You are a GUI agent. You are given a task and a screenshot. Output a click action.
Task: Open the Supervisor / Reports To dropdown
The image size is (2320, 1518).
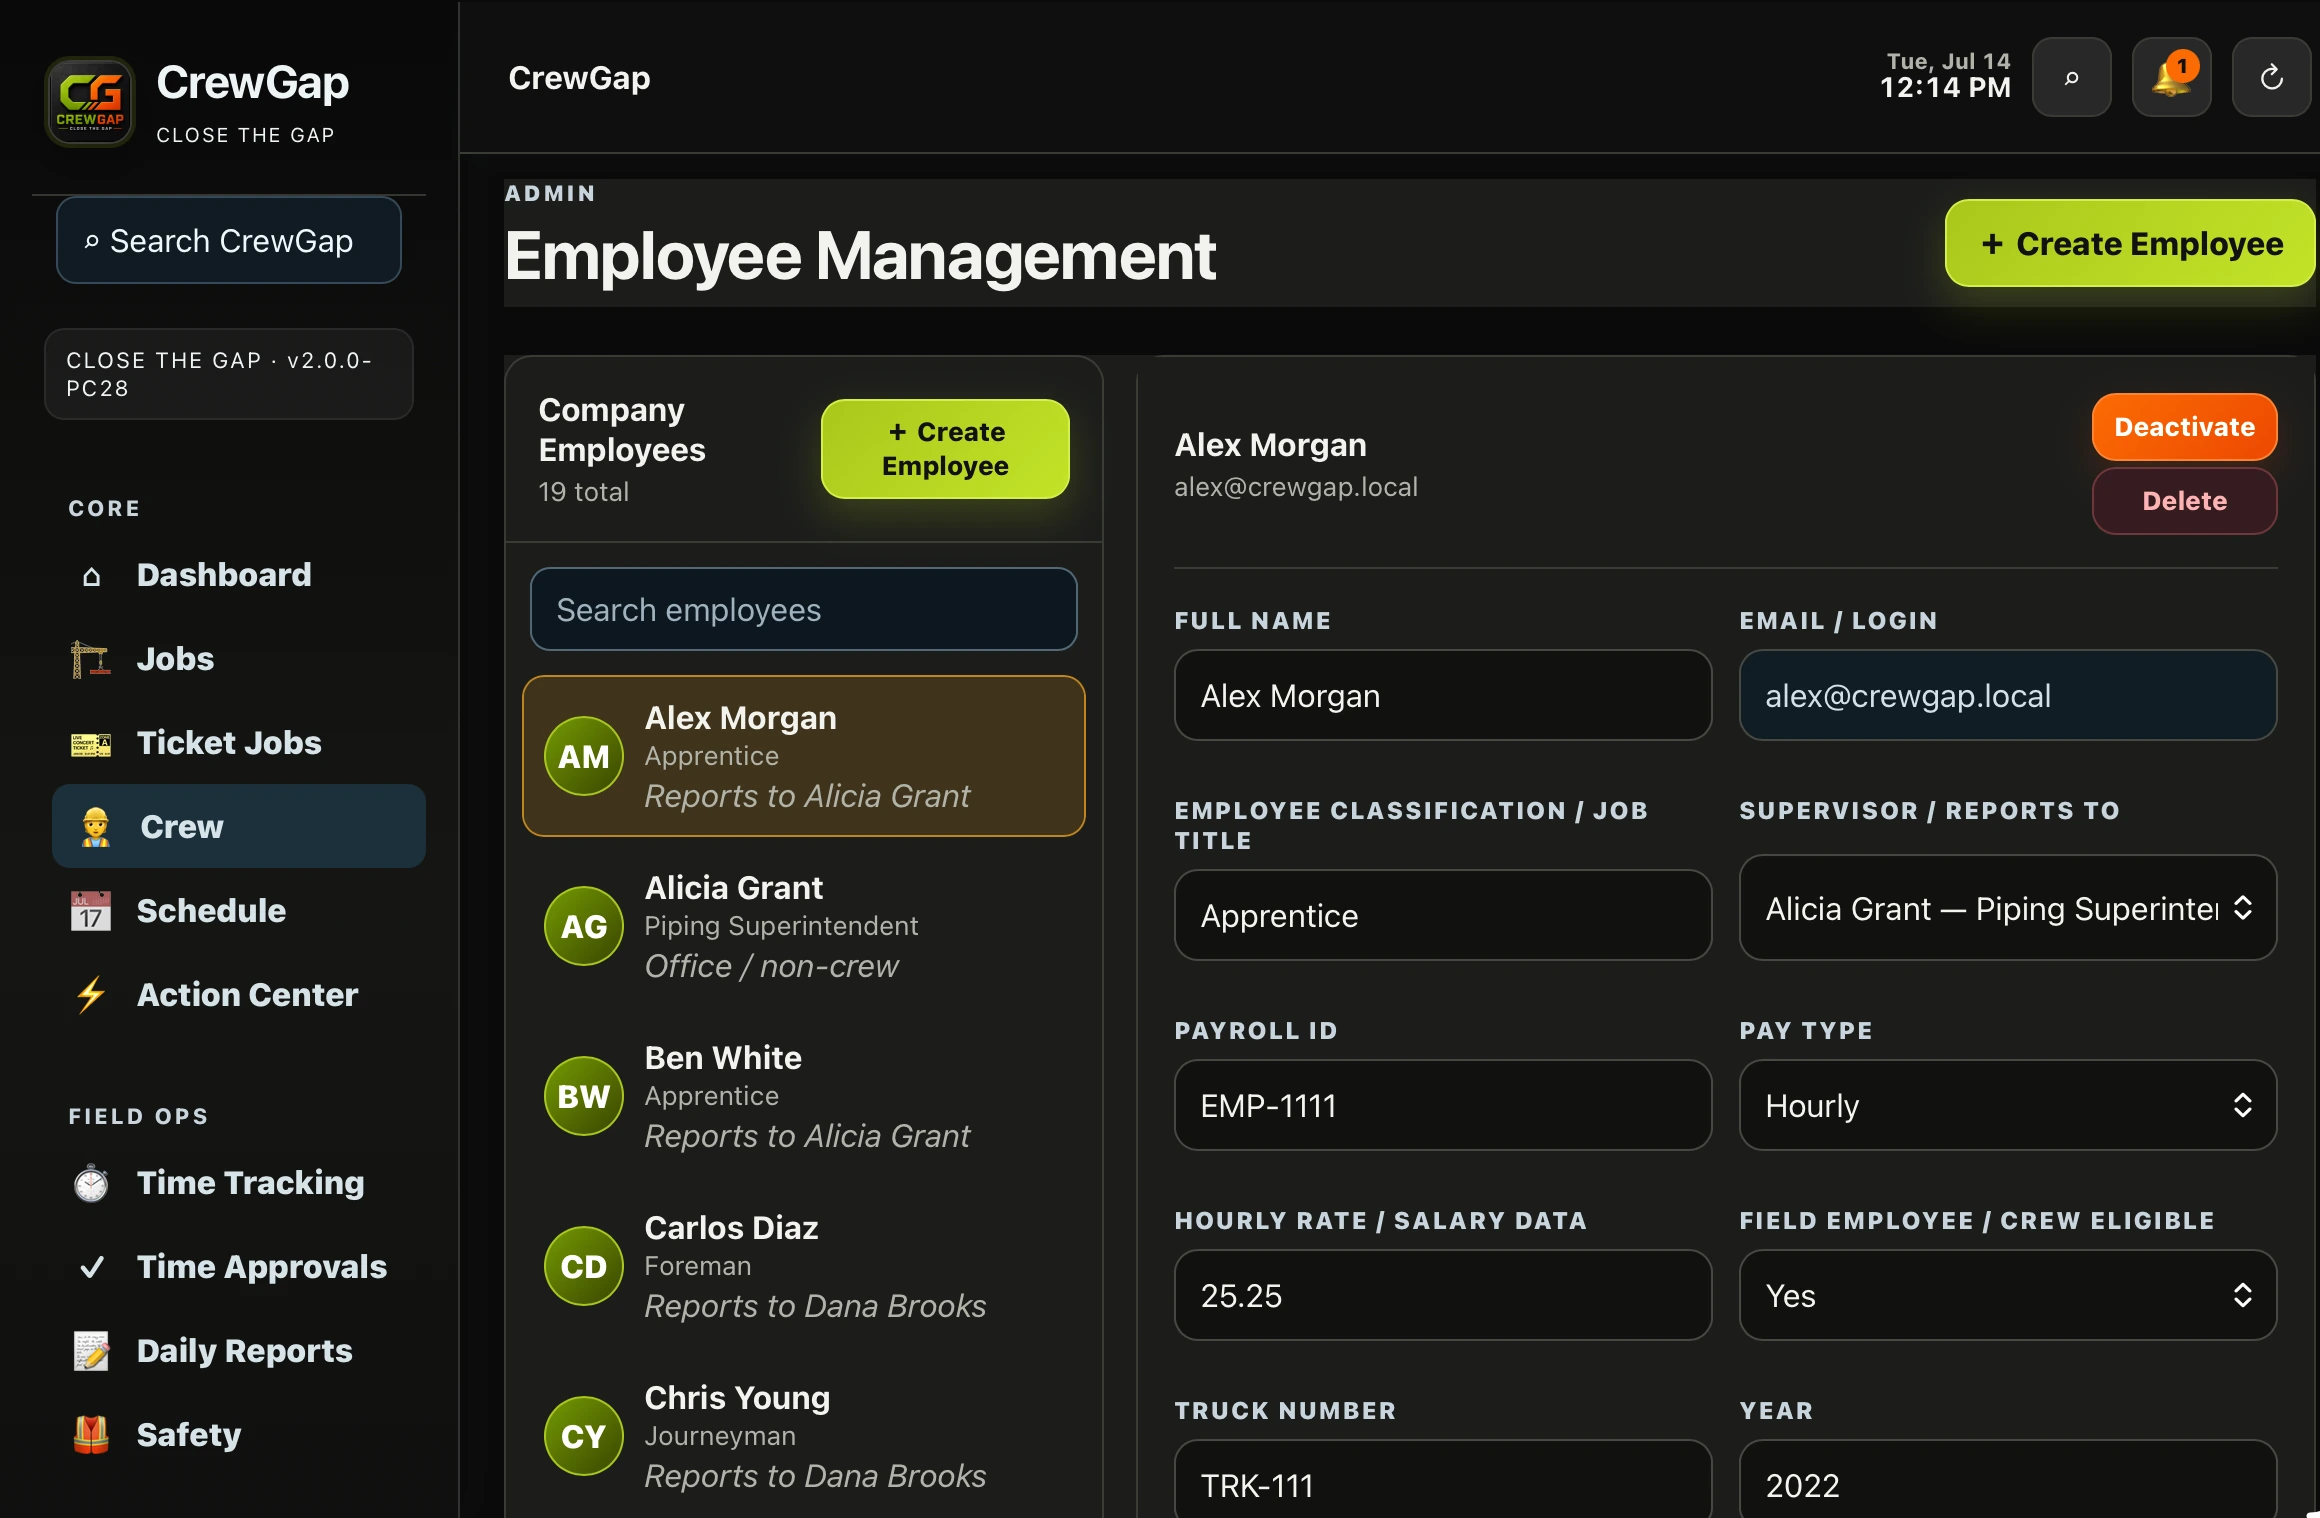(x=2007, y=908)
